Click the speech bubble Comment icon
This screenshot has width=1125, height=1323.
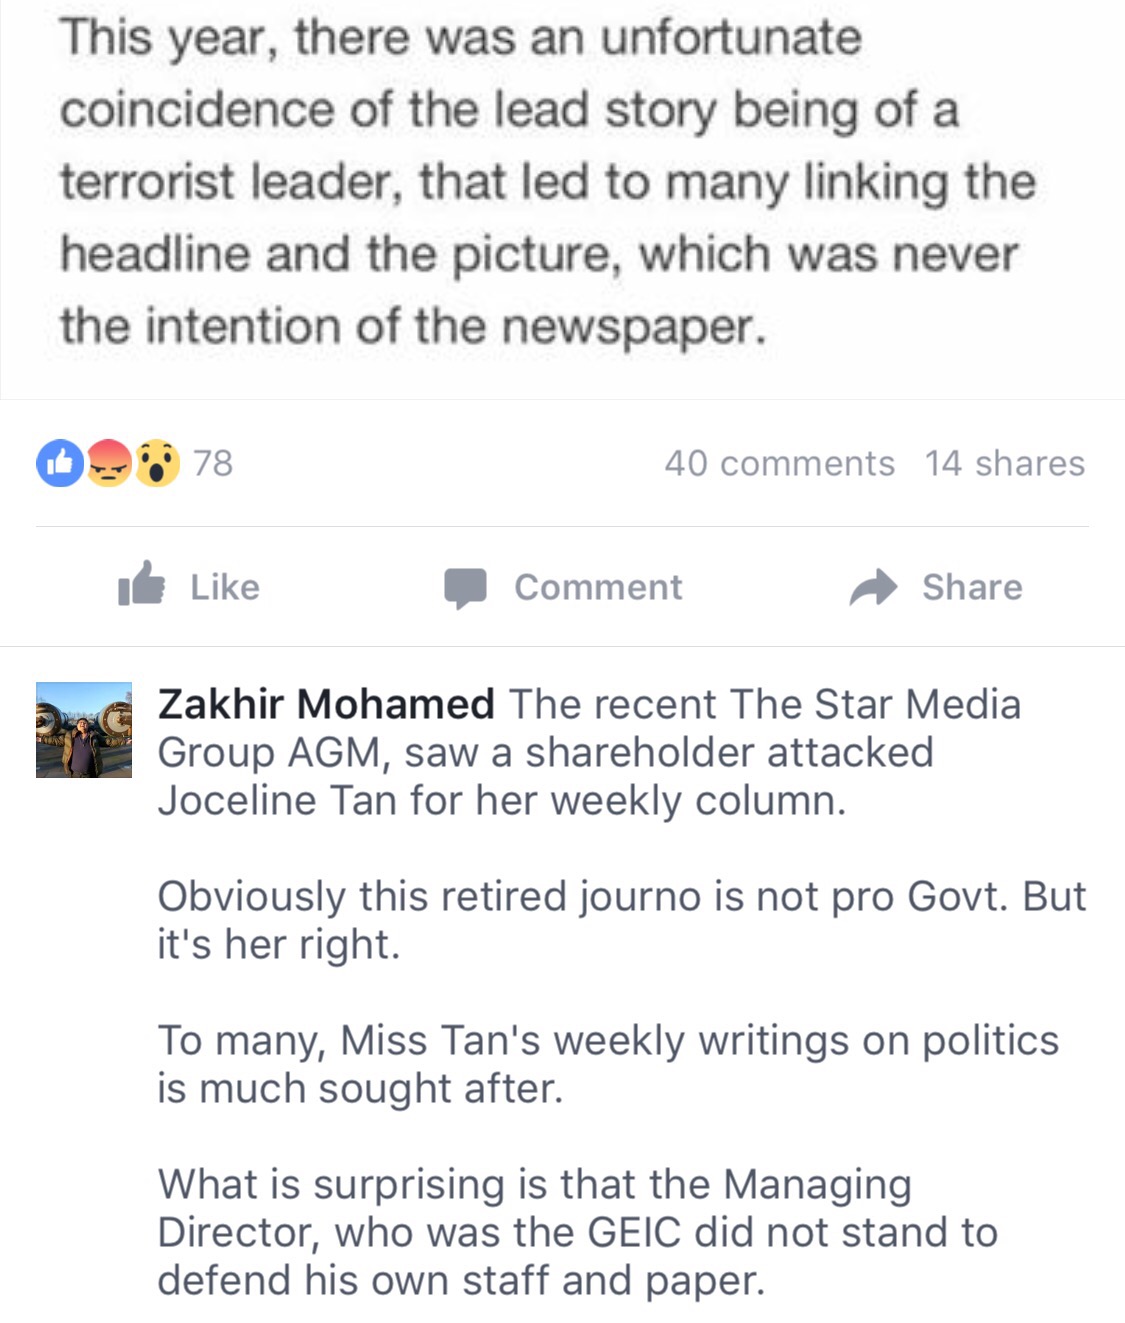pyautogui.click(x=465, y=588)
